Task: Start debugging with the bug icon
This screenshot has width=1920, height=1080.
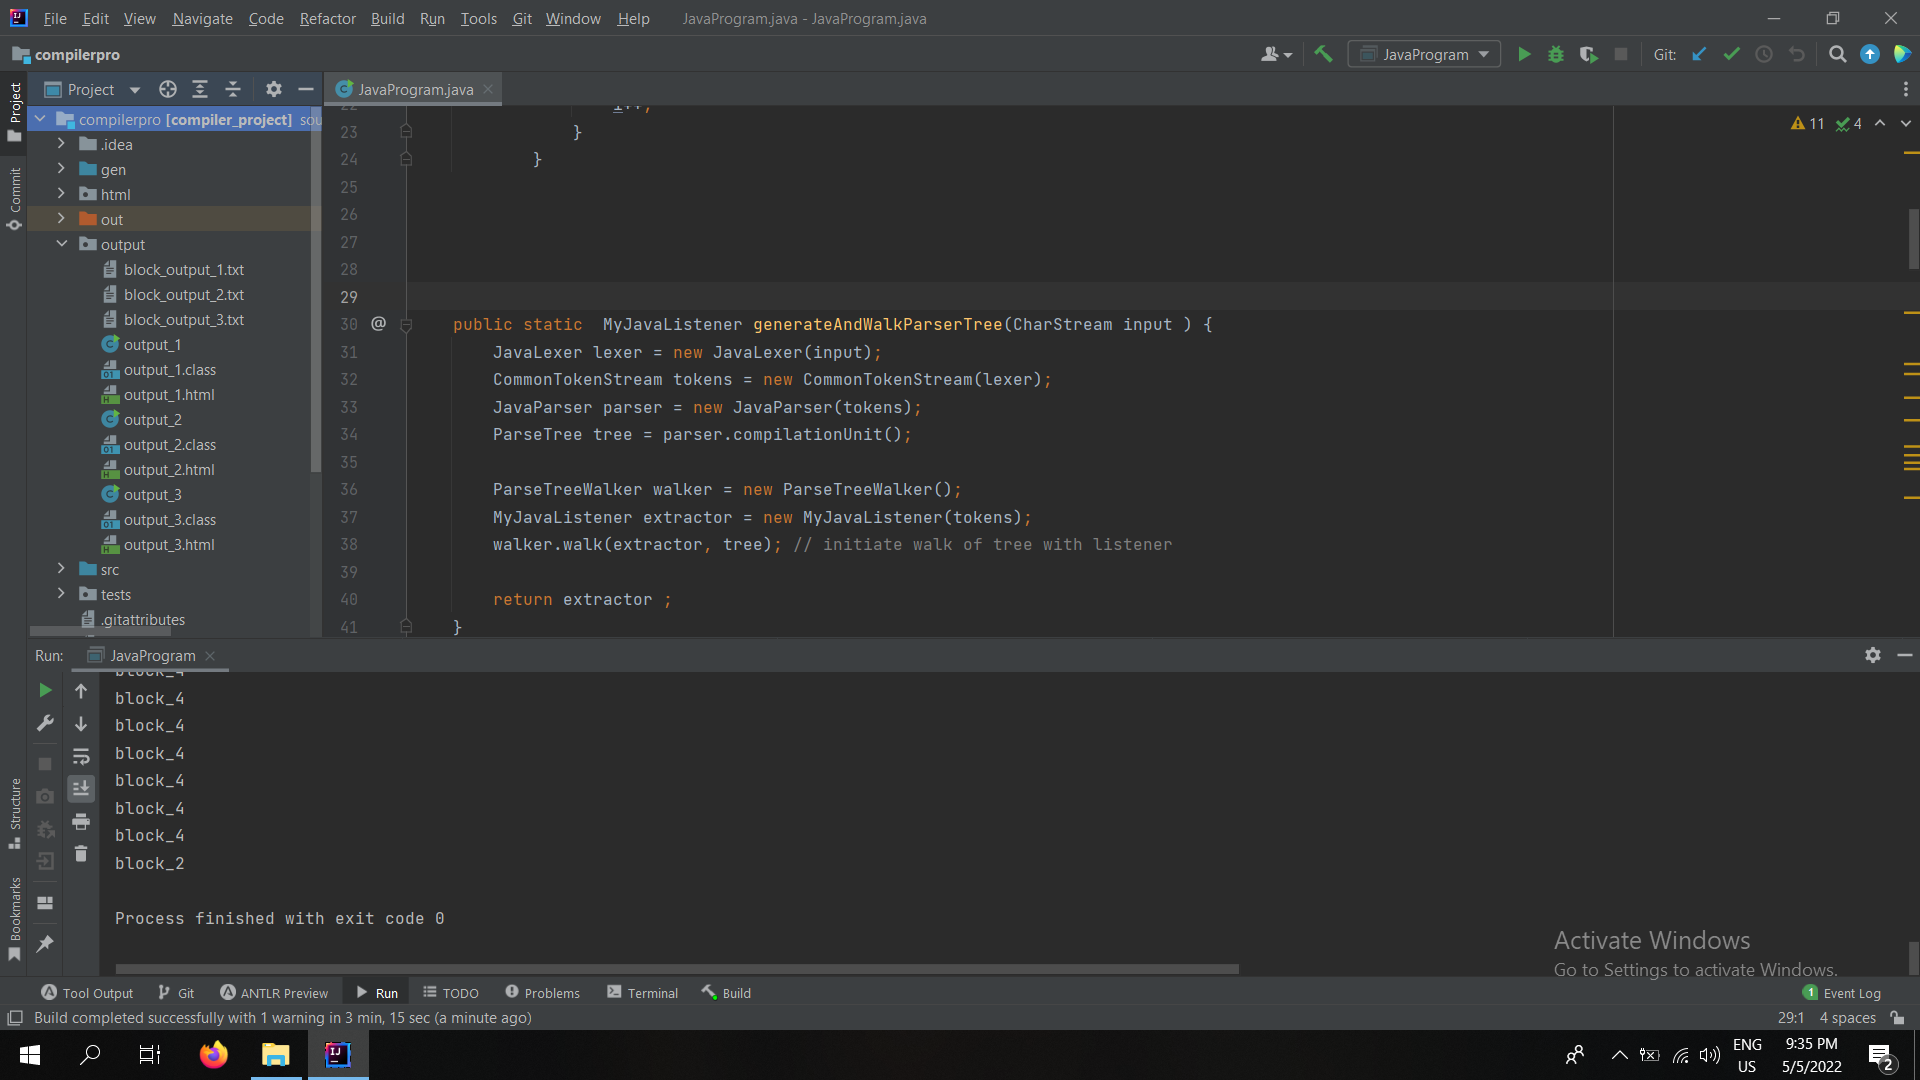Action: click(1556, 54)
